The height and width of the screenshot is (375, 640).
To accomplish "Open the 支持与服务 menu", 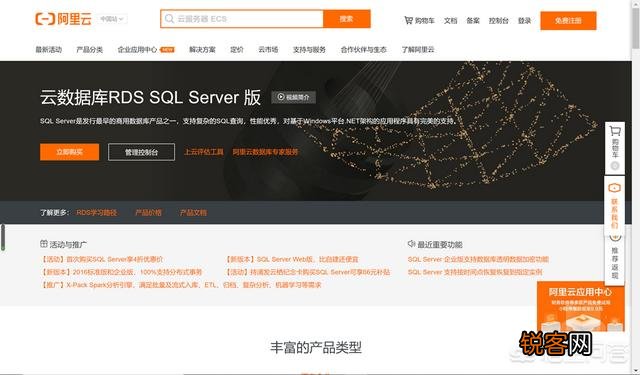I will (x=309, y=50).
